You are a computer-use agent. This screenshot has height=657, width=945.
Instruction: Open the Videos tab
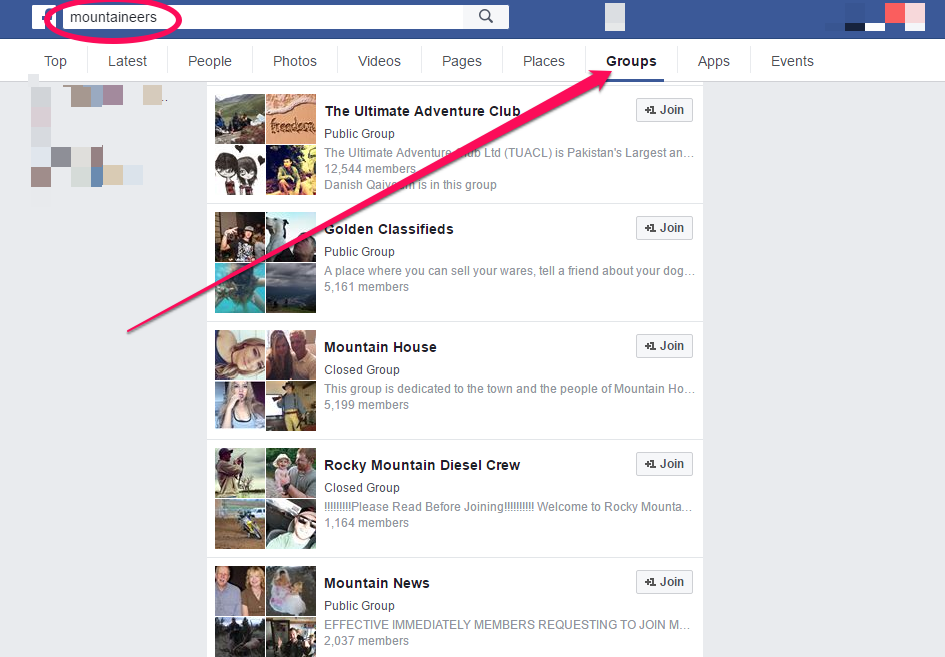coord(379,61)
